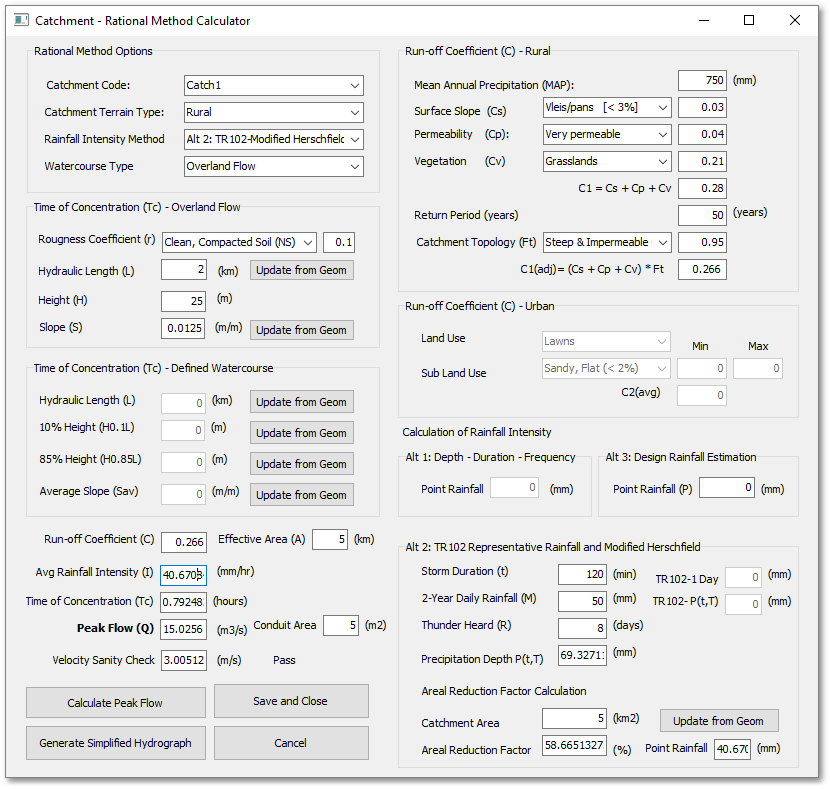Click the Time of Concentration (Tc) result field
The height and width of the screenshot is (789, 830).
pyautogui.click(x=184, y=602)
